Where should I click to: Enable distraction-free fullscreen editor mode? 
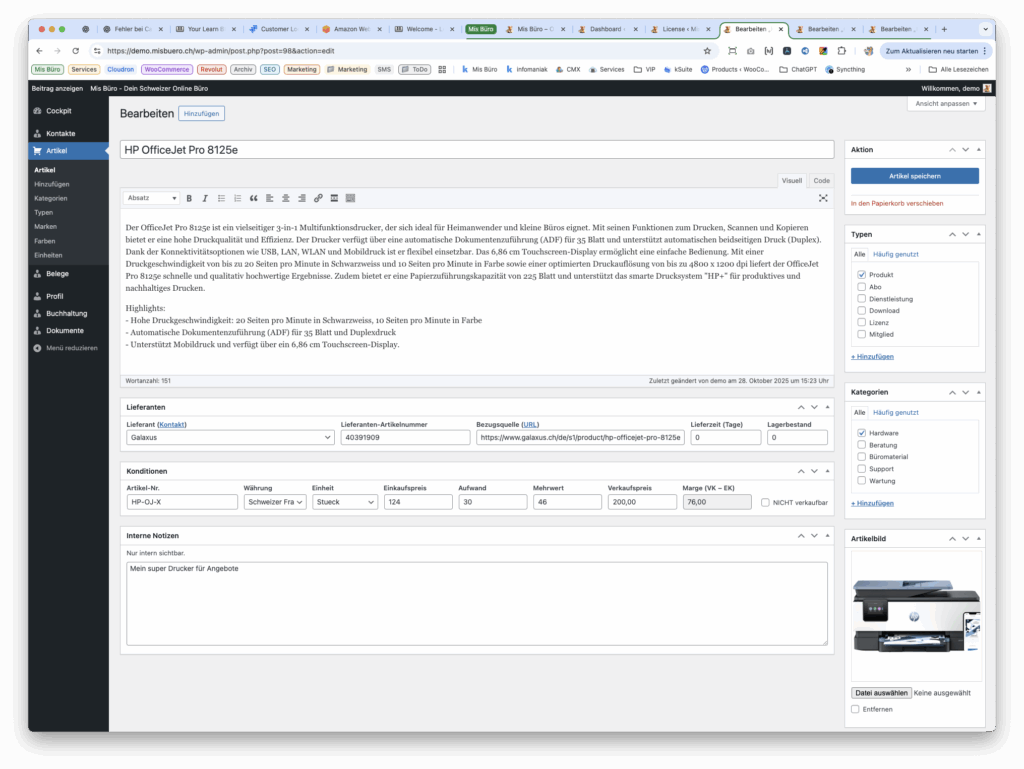(x=823, y=198)
